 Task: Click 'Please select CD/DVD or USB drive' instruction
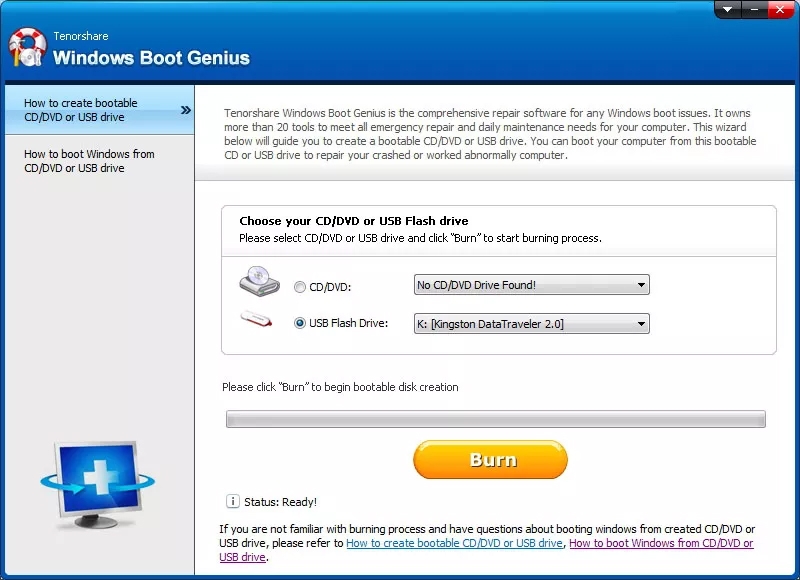(420, 238)
